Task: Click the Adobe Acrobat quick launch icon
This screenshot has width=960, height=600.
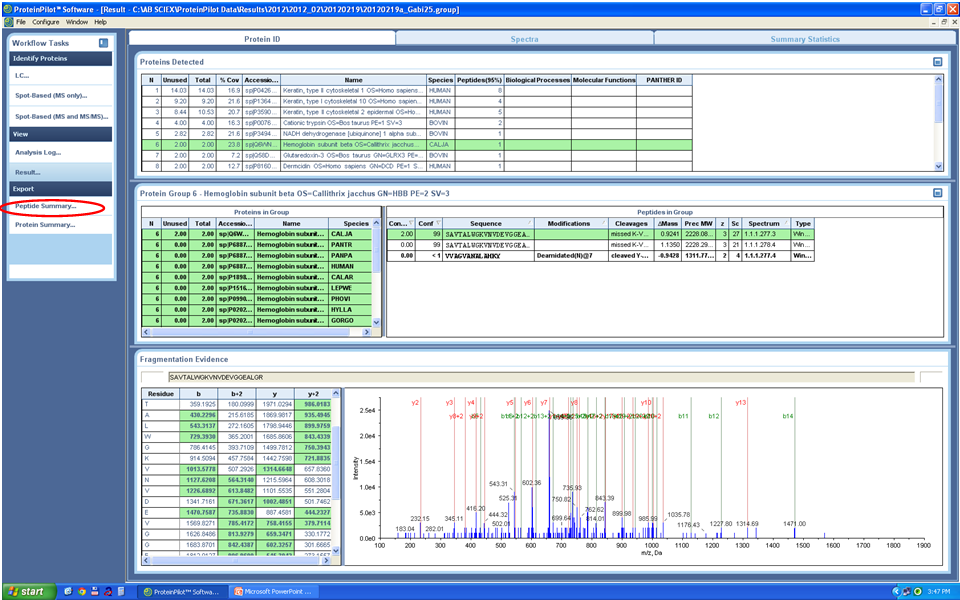Action: coord(108,591)
